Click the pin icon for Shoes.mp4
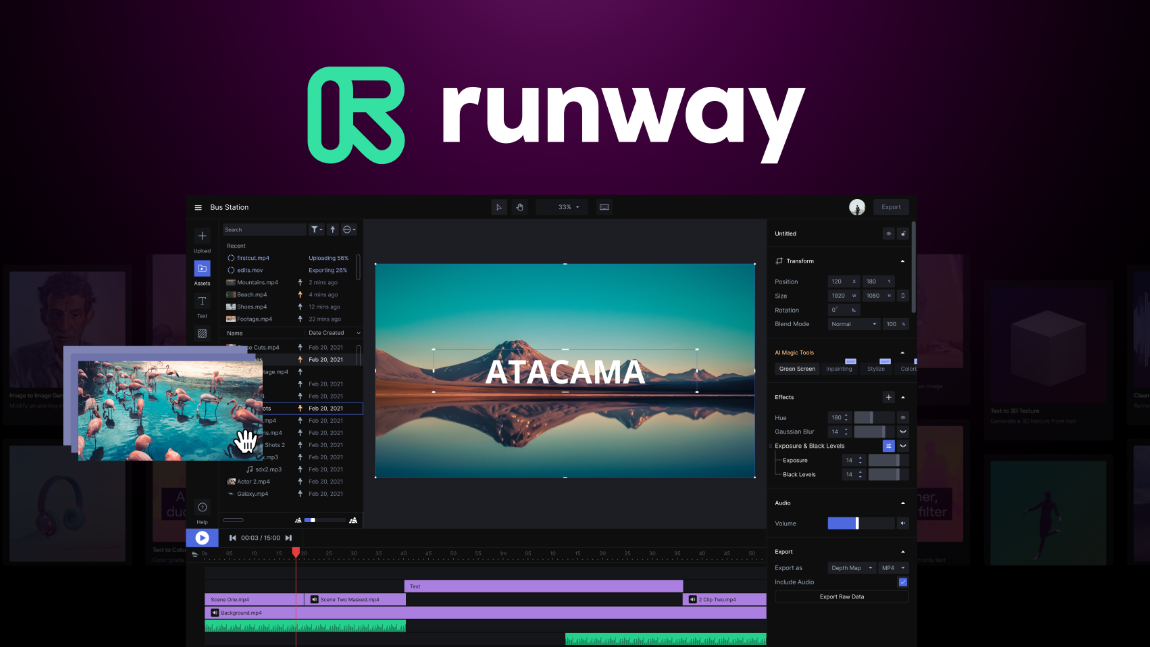The width and height of the screenshot is (1150, 647). pos(300,307)
